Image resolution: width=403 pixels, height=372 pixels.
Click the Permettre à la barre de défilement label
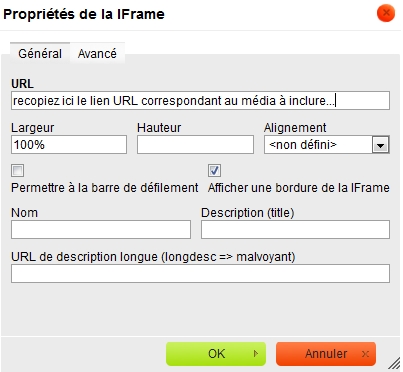pyautogui.click(x=105, y=188)
